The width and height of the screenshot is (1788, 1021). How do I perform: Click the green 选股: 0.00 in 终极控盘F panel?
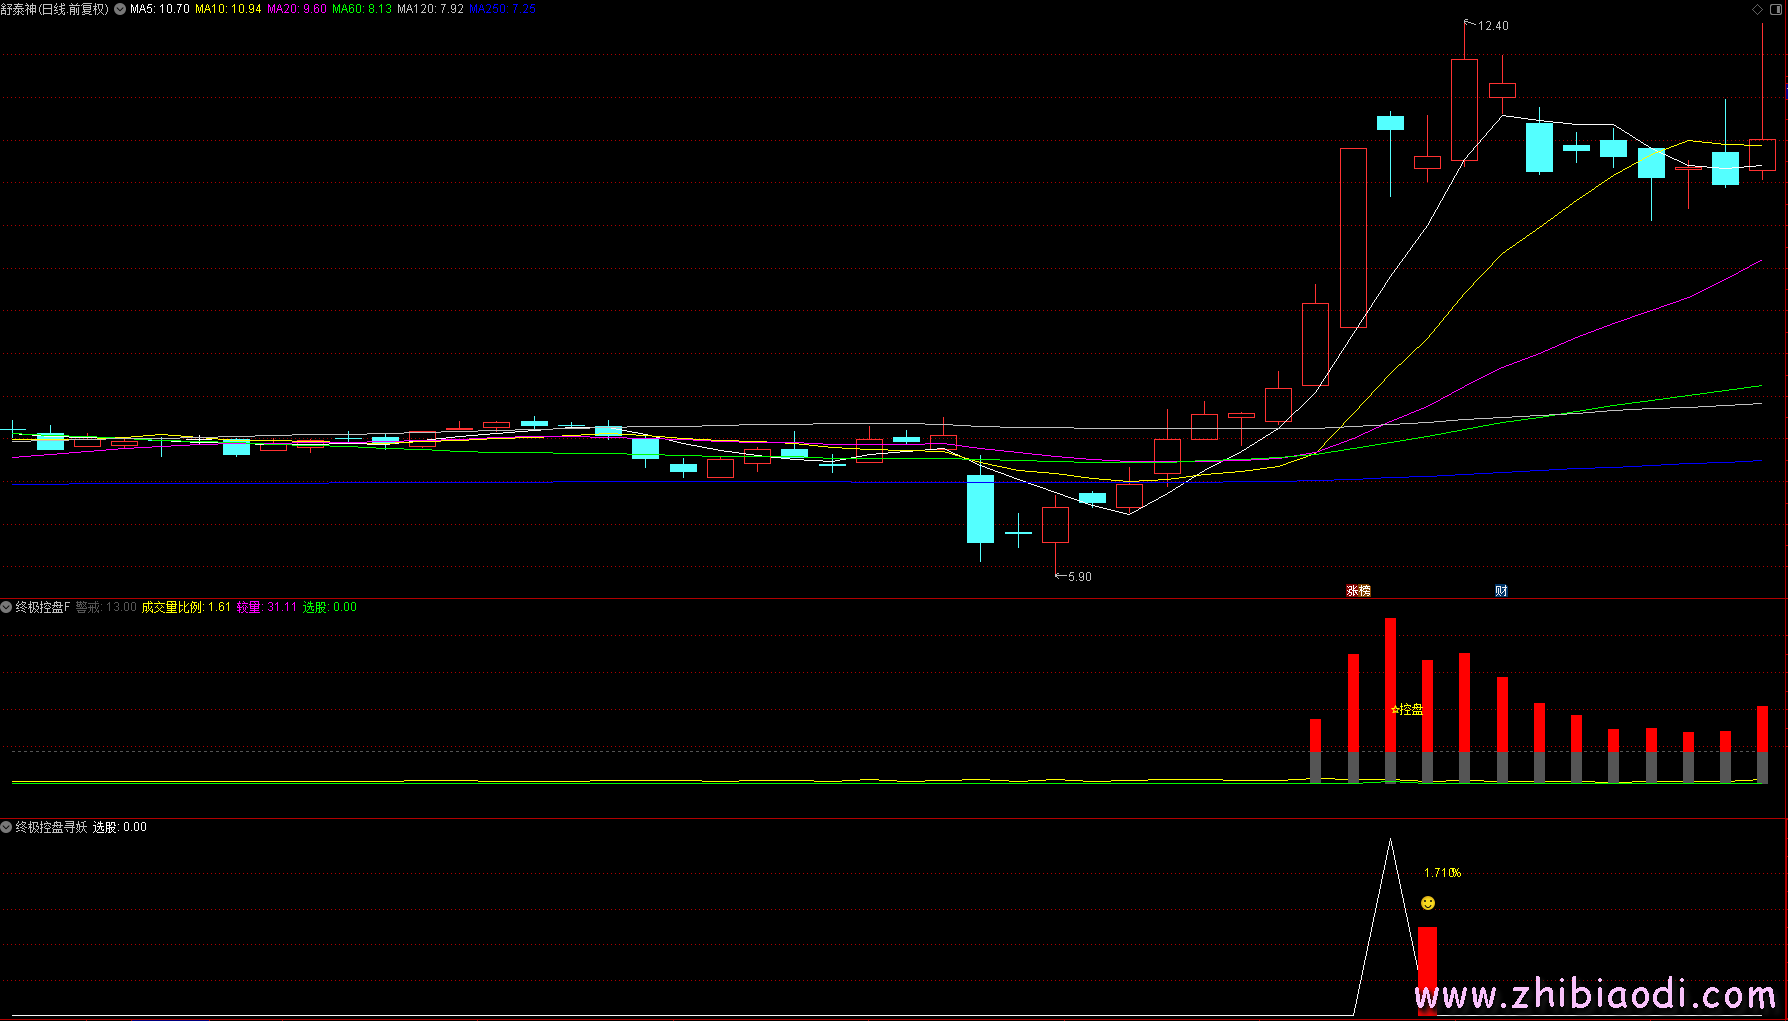(329, 607)
